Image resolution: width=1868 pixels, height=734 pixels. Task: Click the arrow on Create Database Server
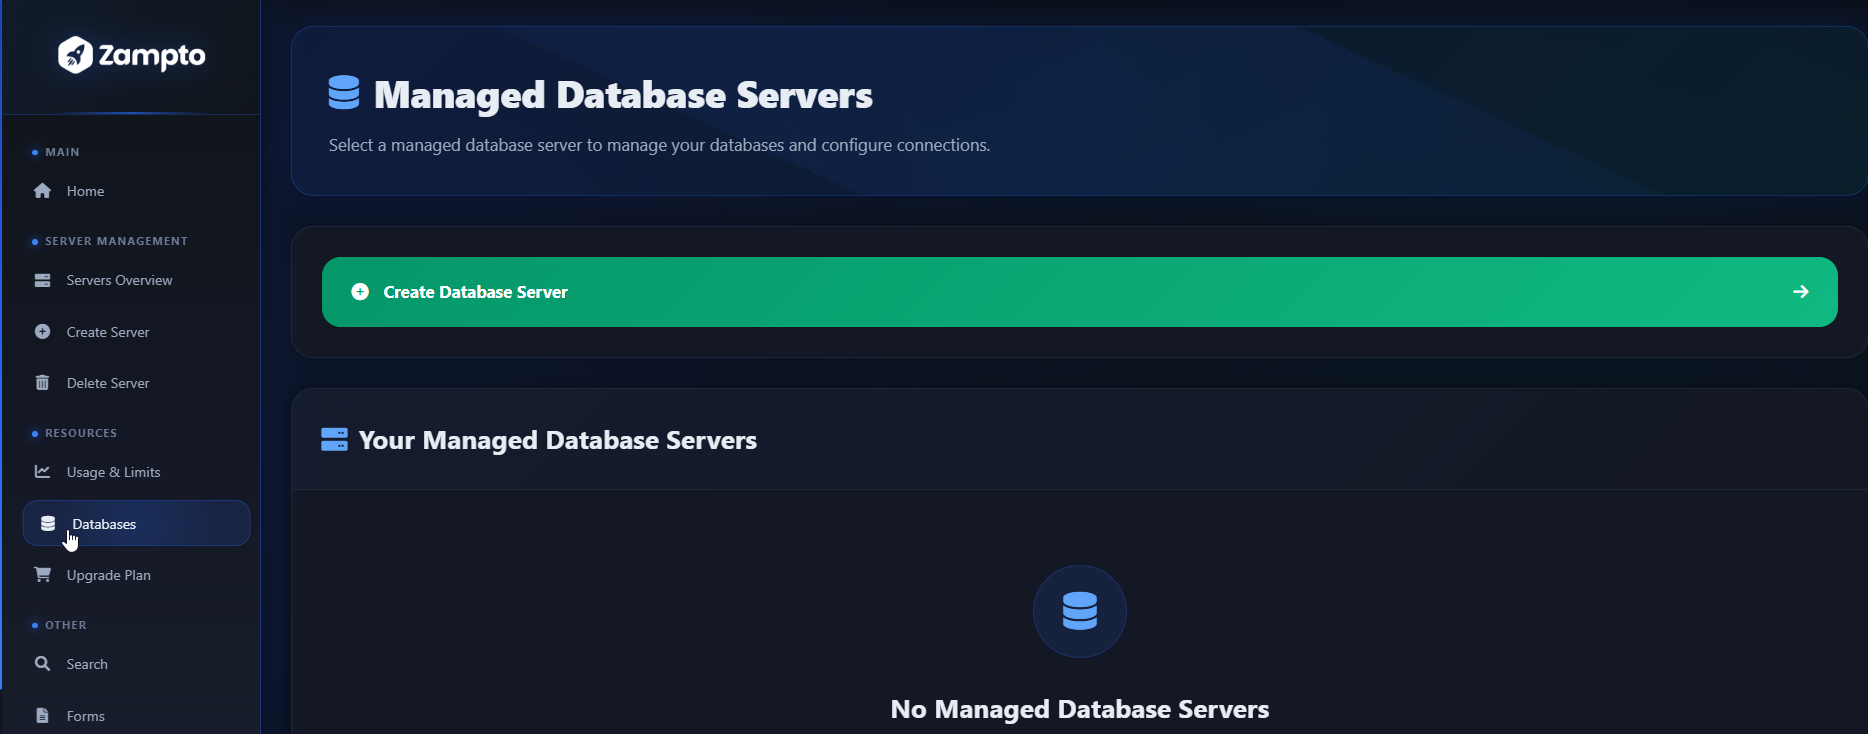[x=1800, y=292]
